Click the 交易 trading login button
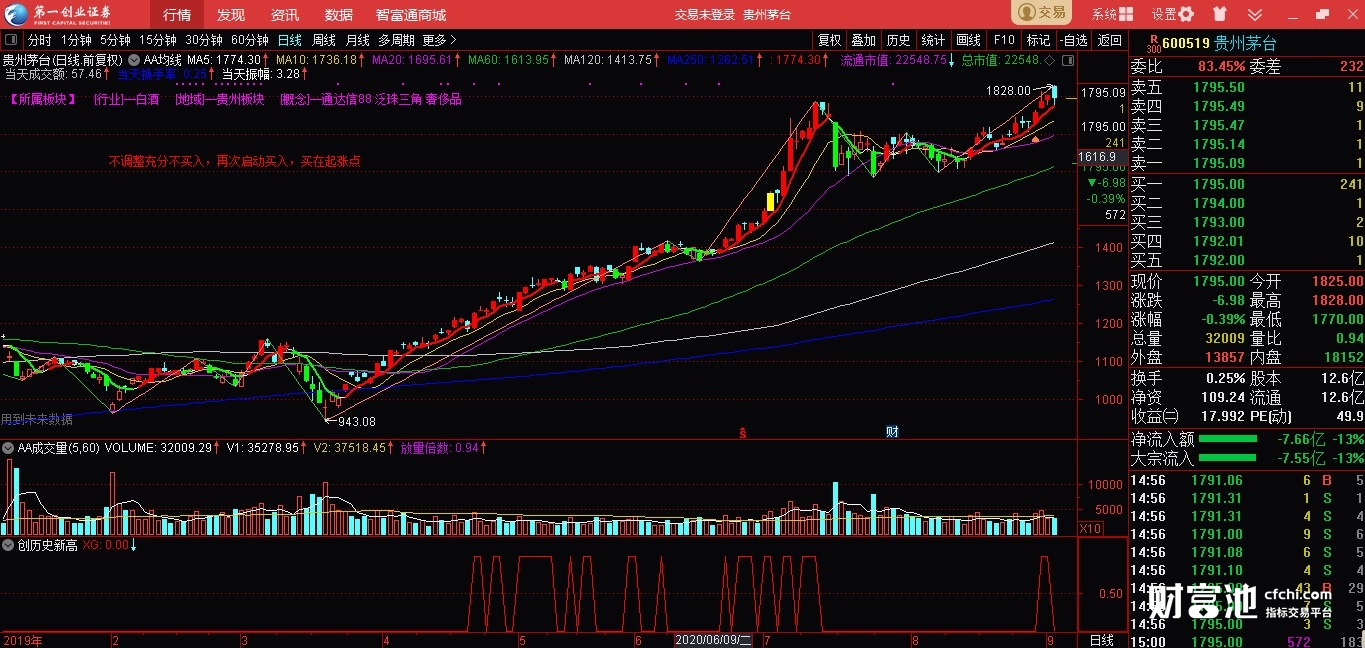 pos(1041,13)
